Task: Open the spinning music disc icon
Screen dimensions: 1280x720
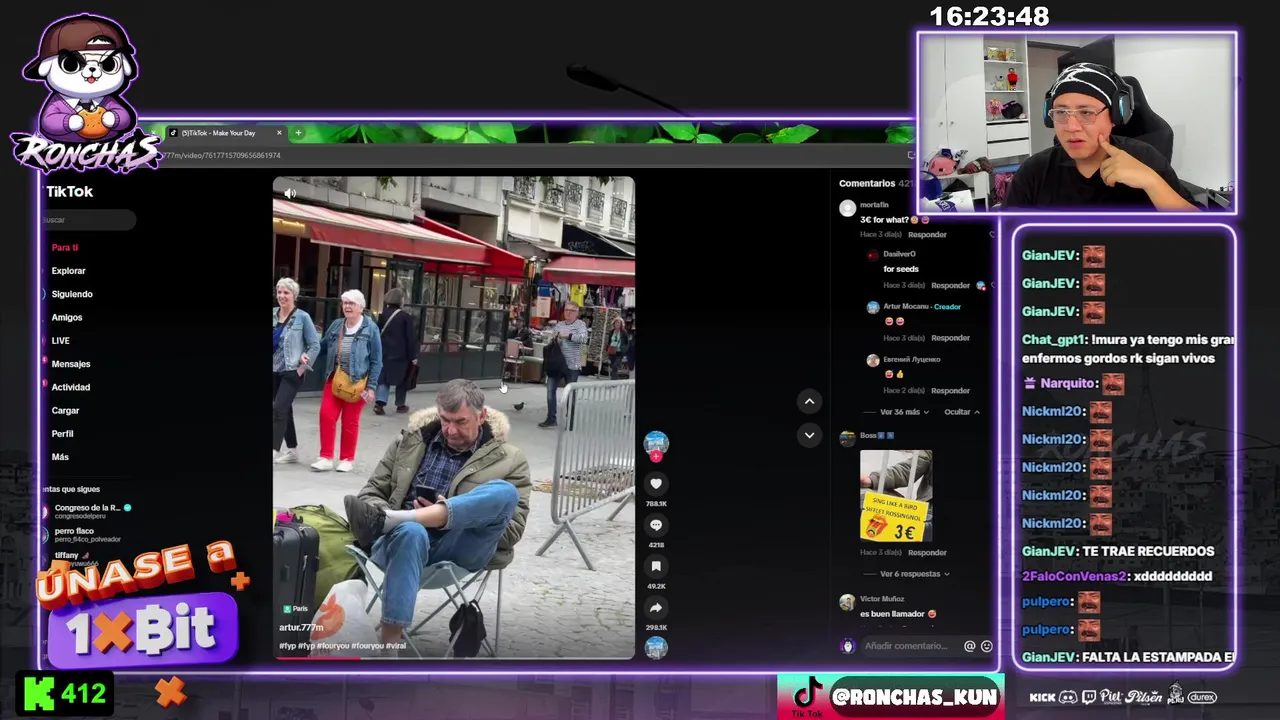Action: click(x=656, y=648)
